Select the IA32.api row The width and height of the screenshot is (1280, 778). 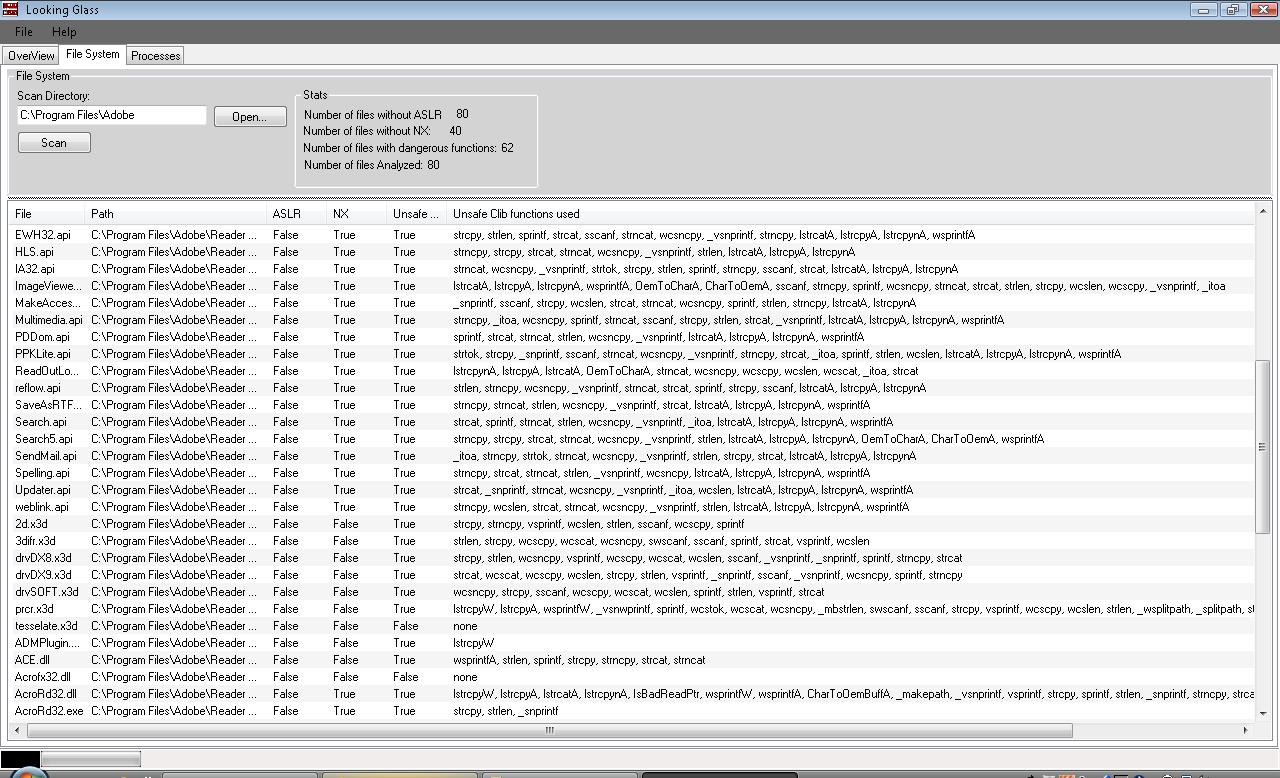click(632, 269)
